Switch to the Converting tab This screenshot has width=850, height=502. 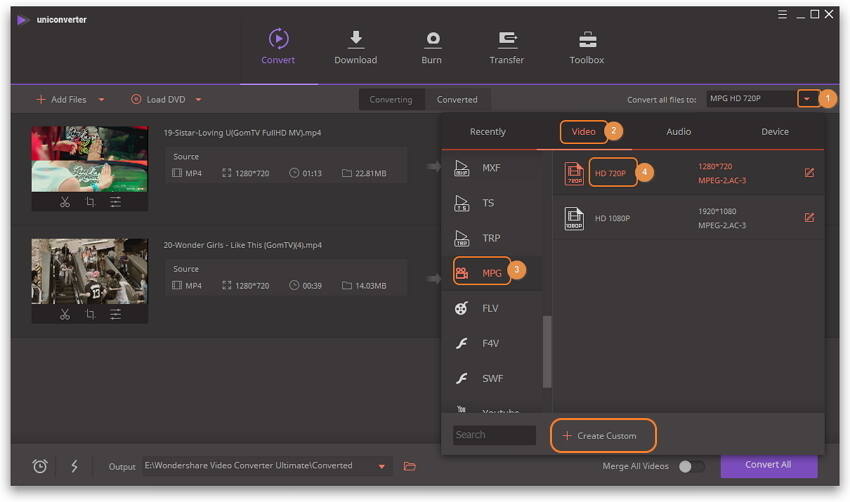tap(391, 100)
